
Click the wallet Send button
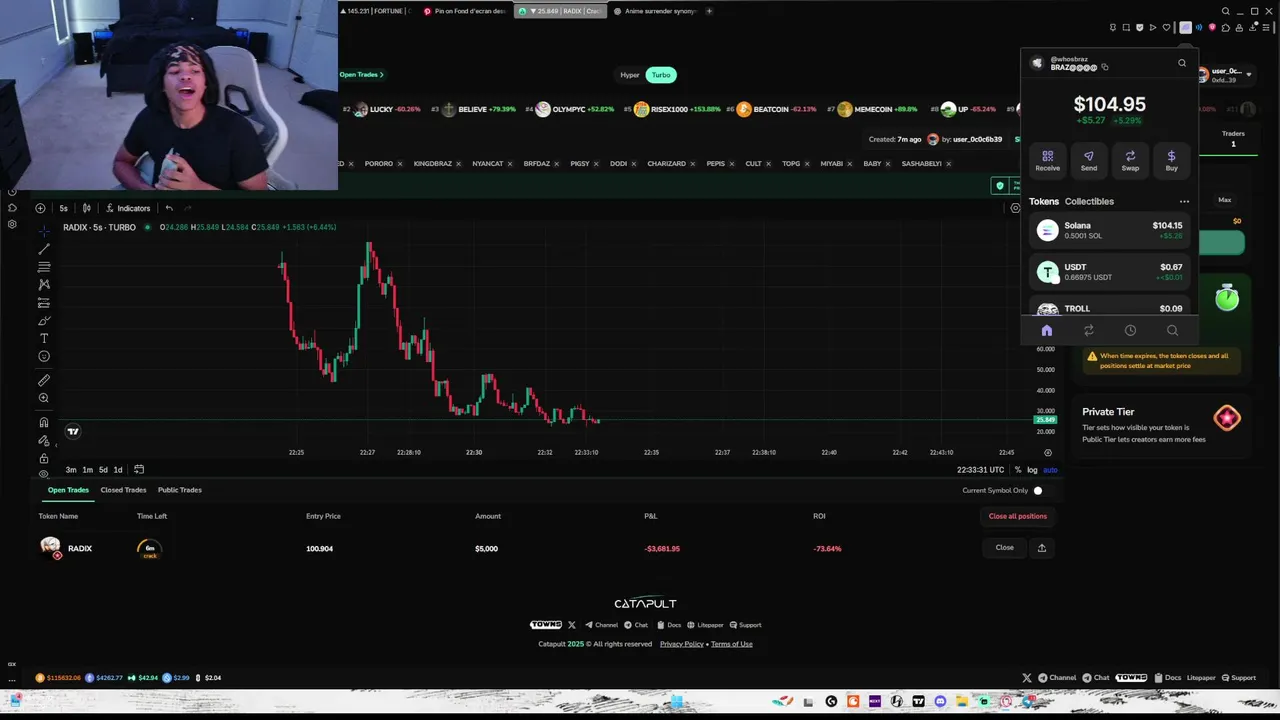coord(1089,161)
